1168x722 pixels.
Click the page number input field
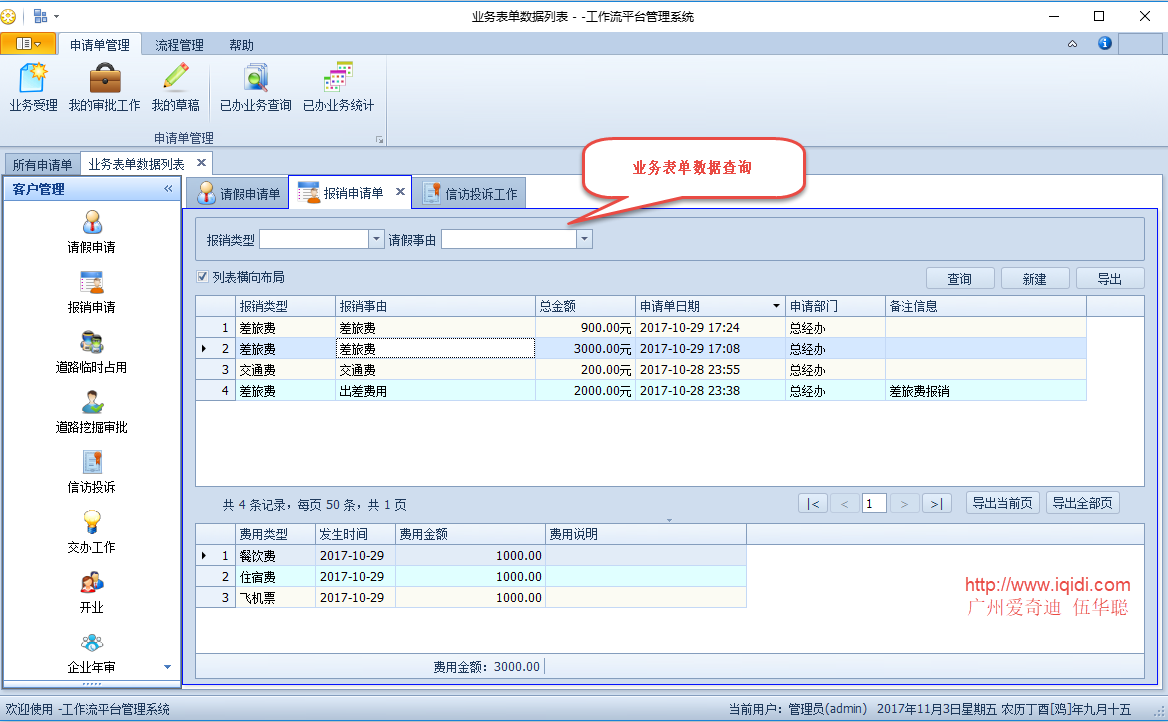874,504
